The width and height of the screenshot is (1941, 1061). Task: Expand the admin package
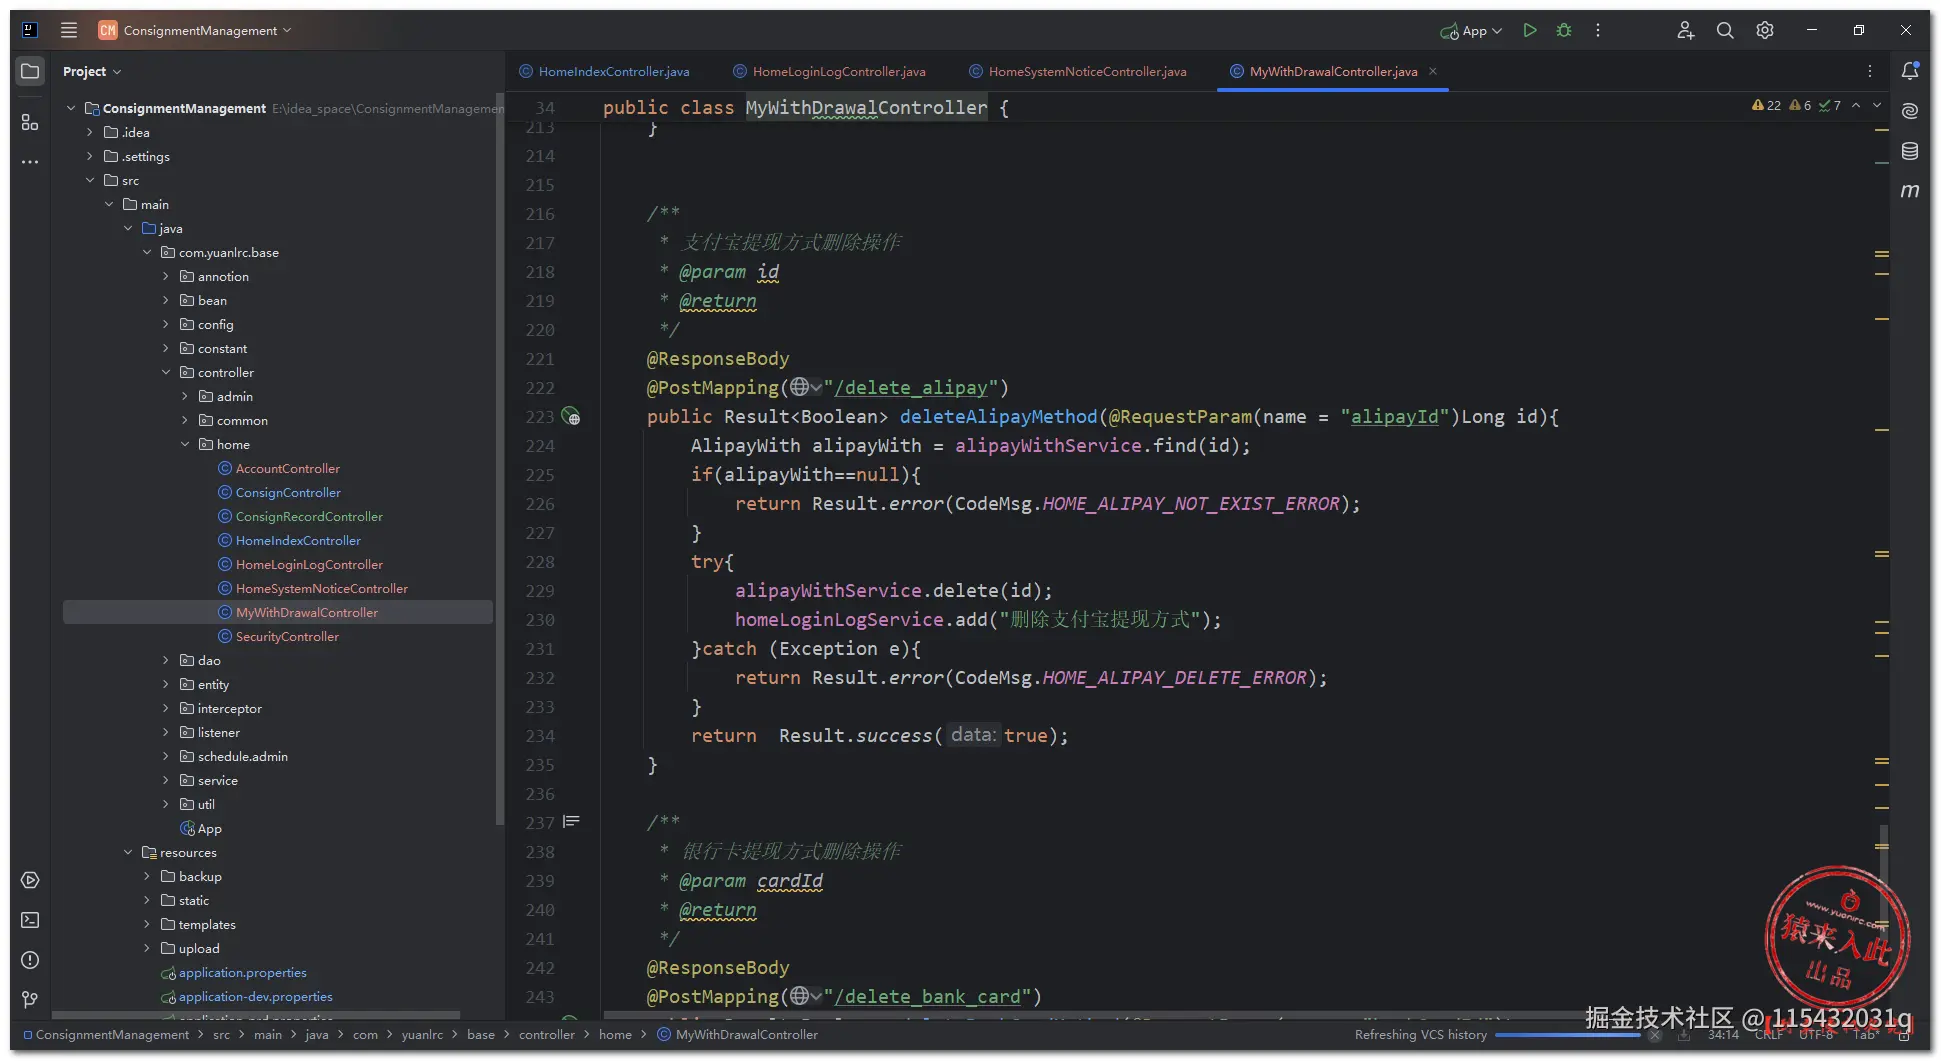tap(185, 396)
